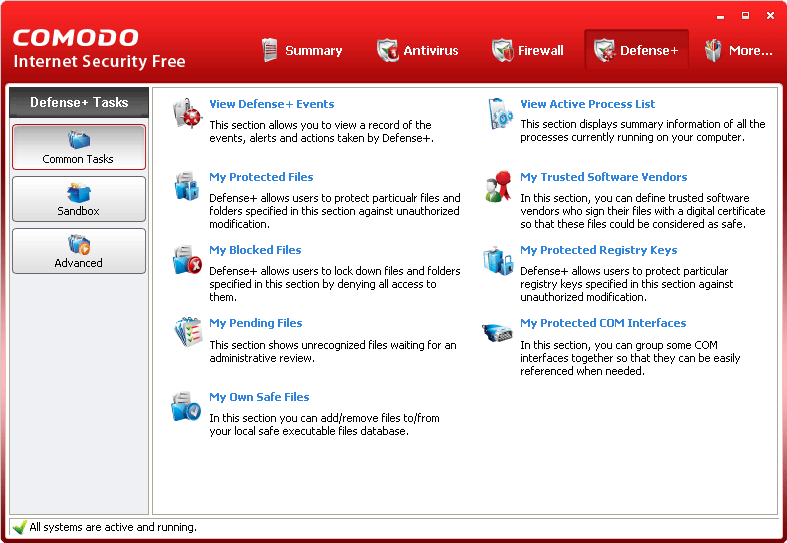Click the Trusted Software Vendors ribbon icon
This screenshot has width=787, height=543.
(x=498, y=186)
